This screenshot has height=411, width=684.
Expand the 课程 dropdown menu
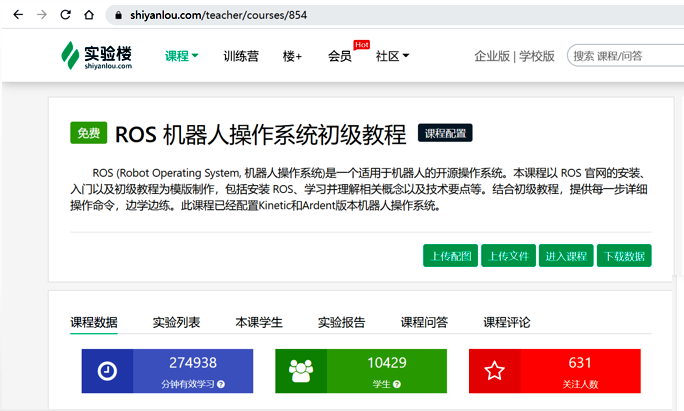[181, 56]
